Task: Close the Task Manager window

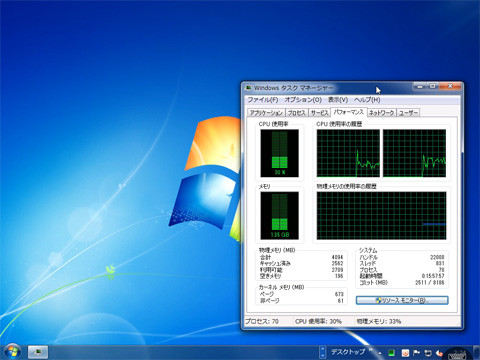Action: coord(450,86)
